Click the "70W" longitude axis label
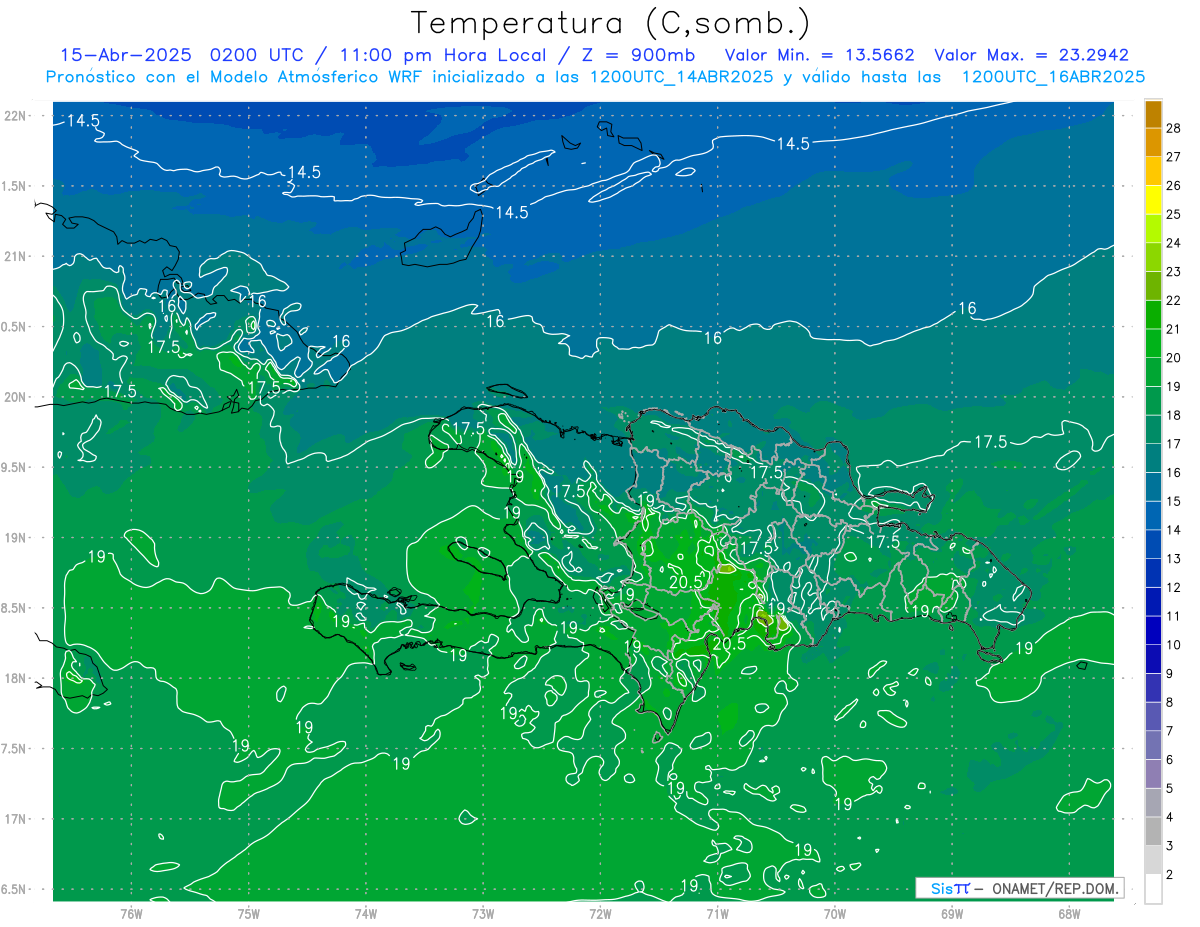Viewport: 1200px width, 927px height. point(835,913)
